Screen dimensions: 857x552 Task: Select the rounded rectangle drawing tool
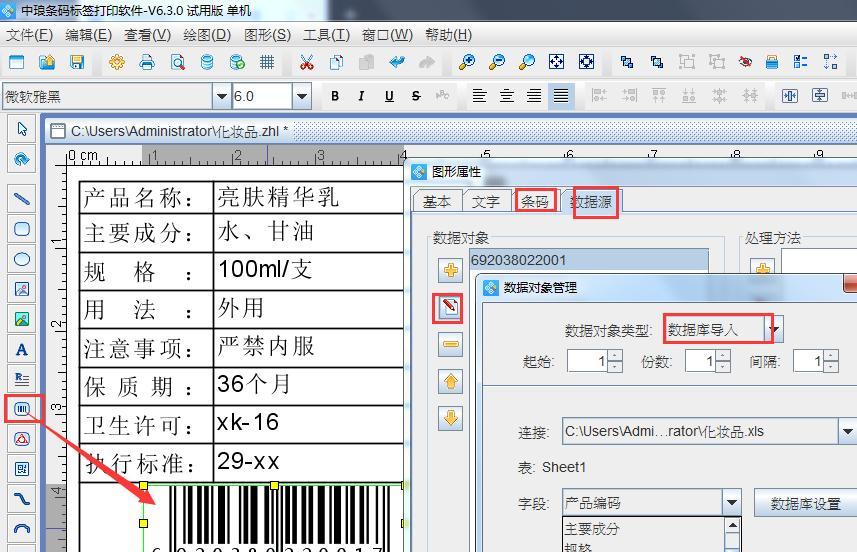point(22,229)
